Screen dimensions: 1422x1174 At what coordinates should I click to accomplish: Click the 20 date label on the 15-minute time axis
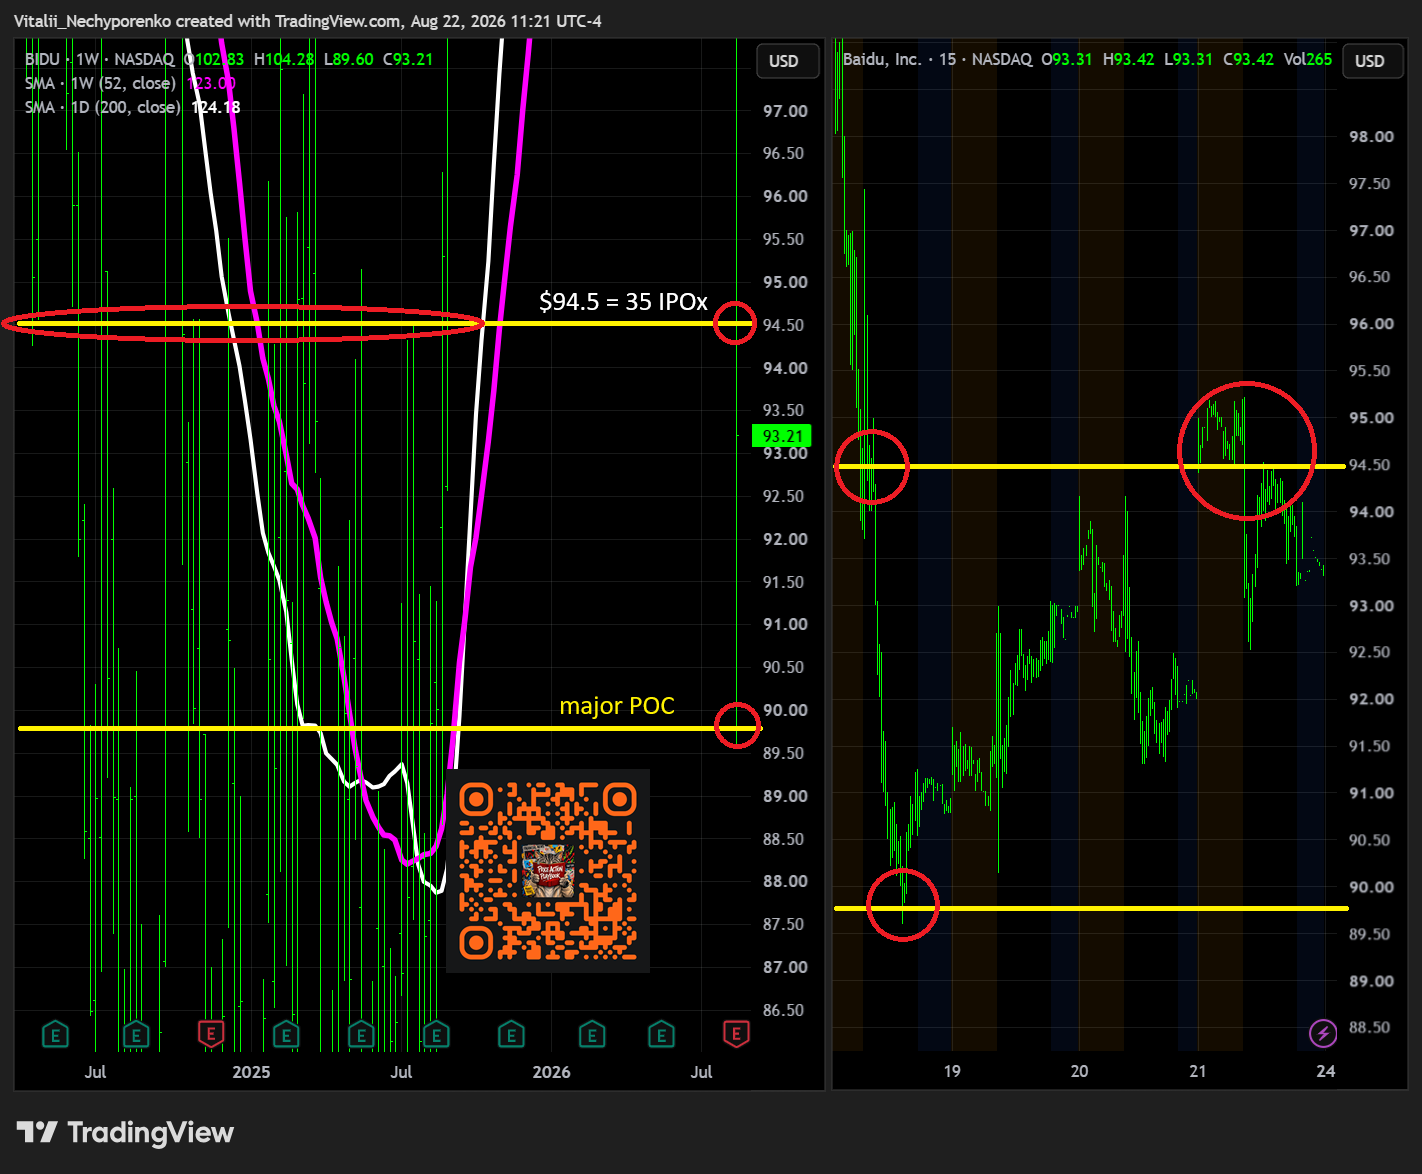(1079, 1071)
